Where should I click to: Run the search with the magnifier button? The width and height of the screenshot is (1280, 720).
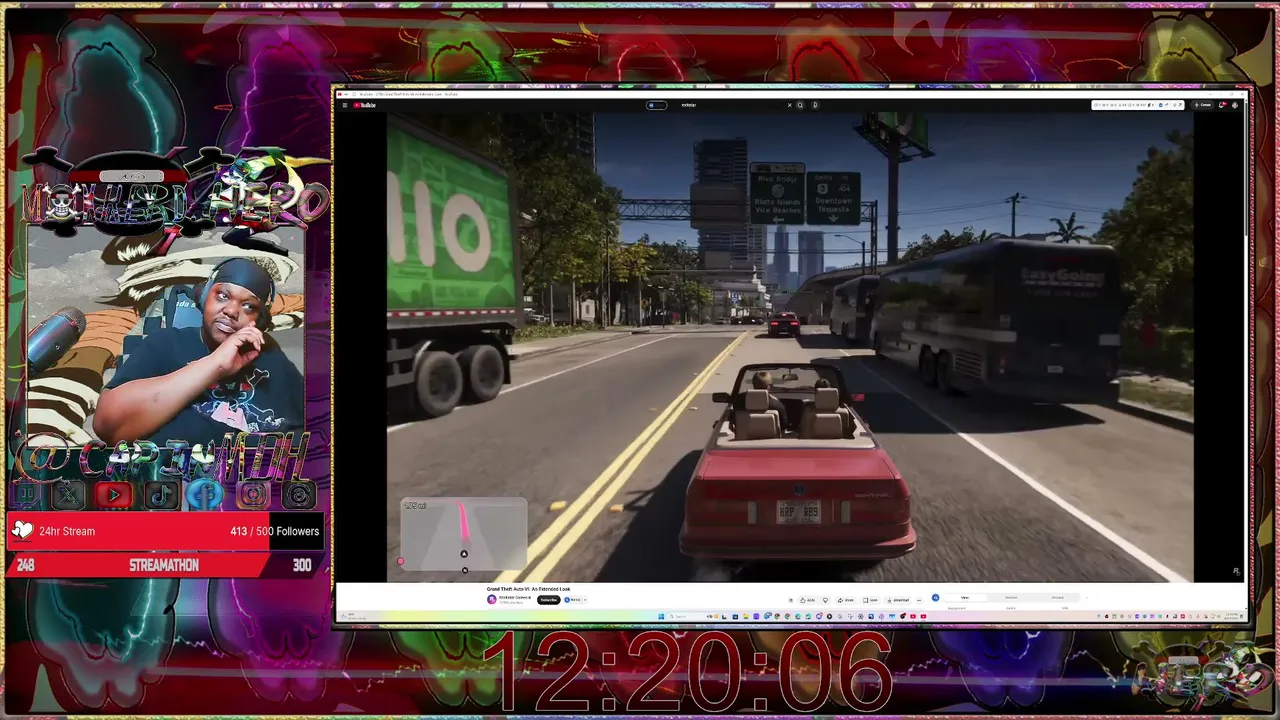pos(800,105)
